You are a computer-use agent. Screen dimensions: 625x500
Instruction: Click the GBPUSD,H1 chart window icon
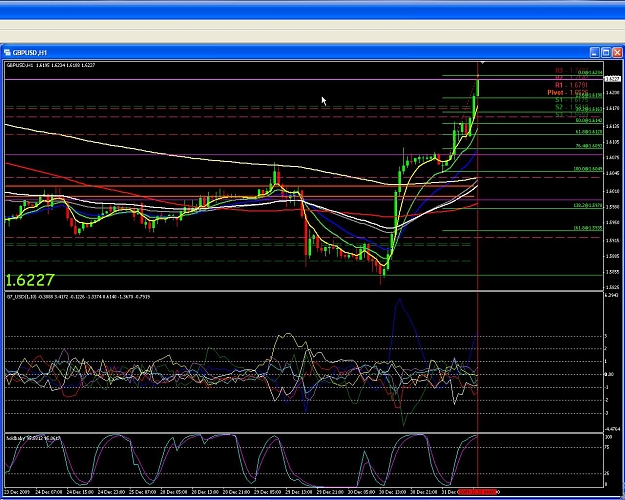[x=7, y=53]
